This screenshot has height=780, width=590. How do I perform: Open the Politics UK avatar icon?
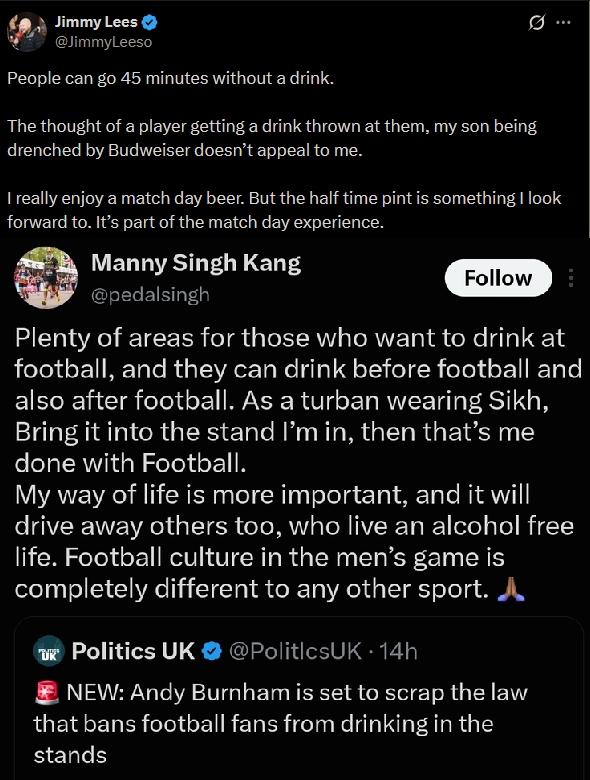coord(49,651)
